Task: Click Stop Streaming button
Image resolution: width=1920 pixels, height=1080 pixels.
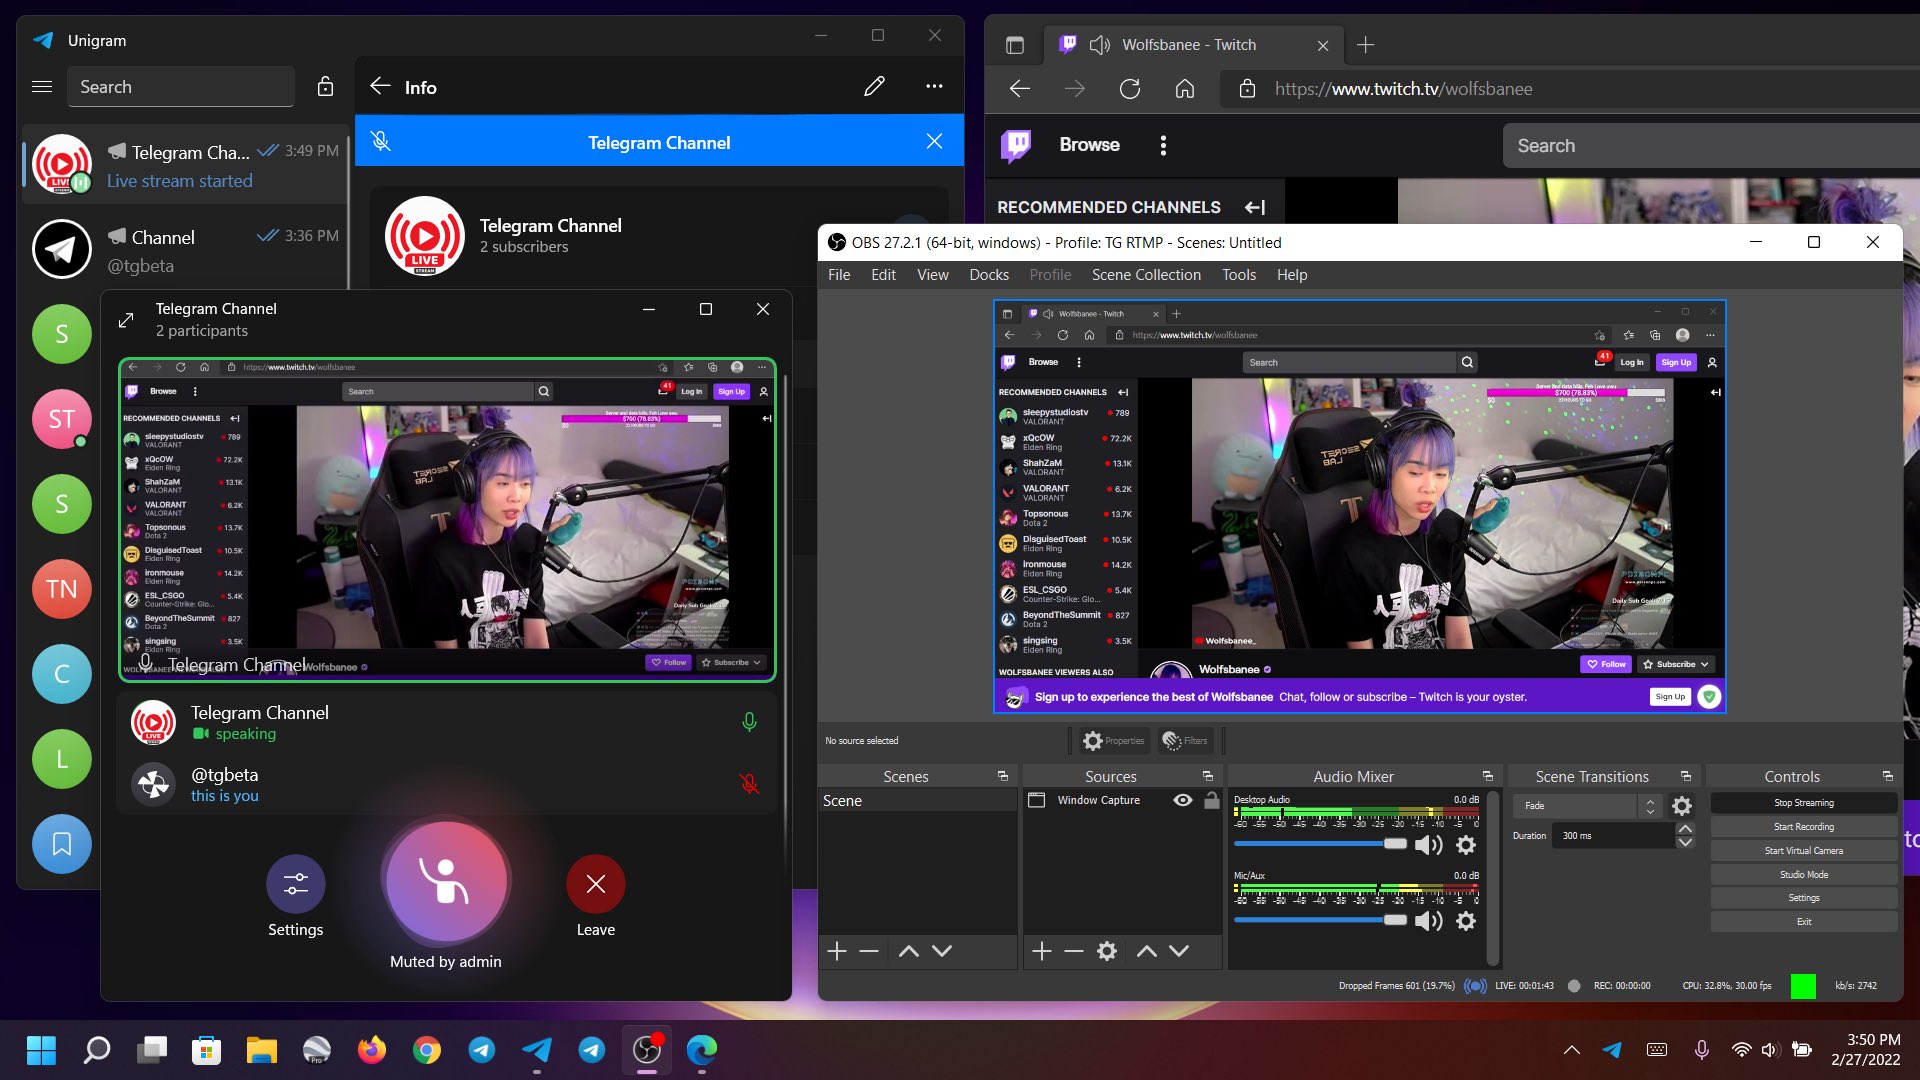Action: point(1803,802)
